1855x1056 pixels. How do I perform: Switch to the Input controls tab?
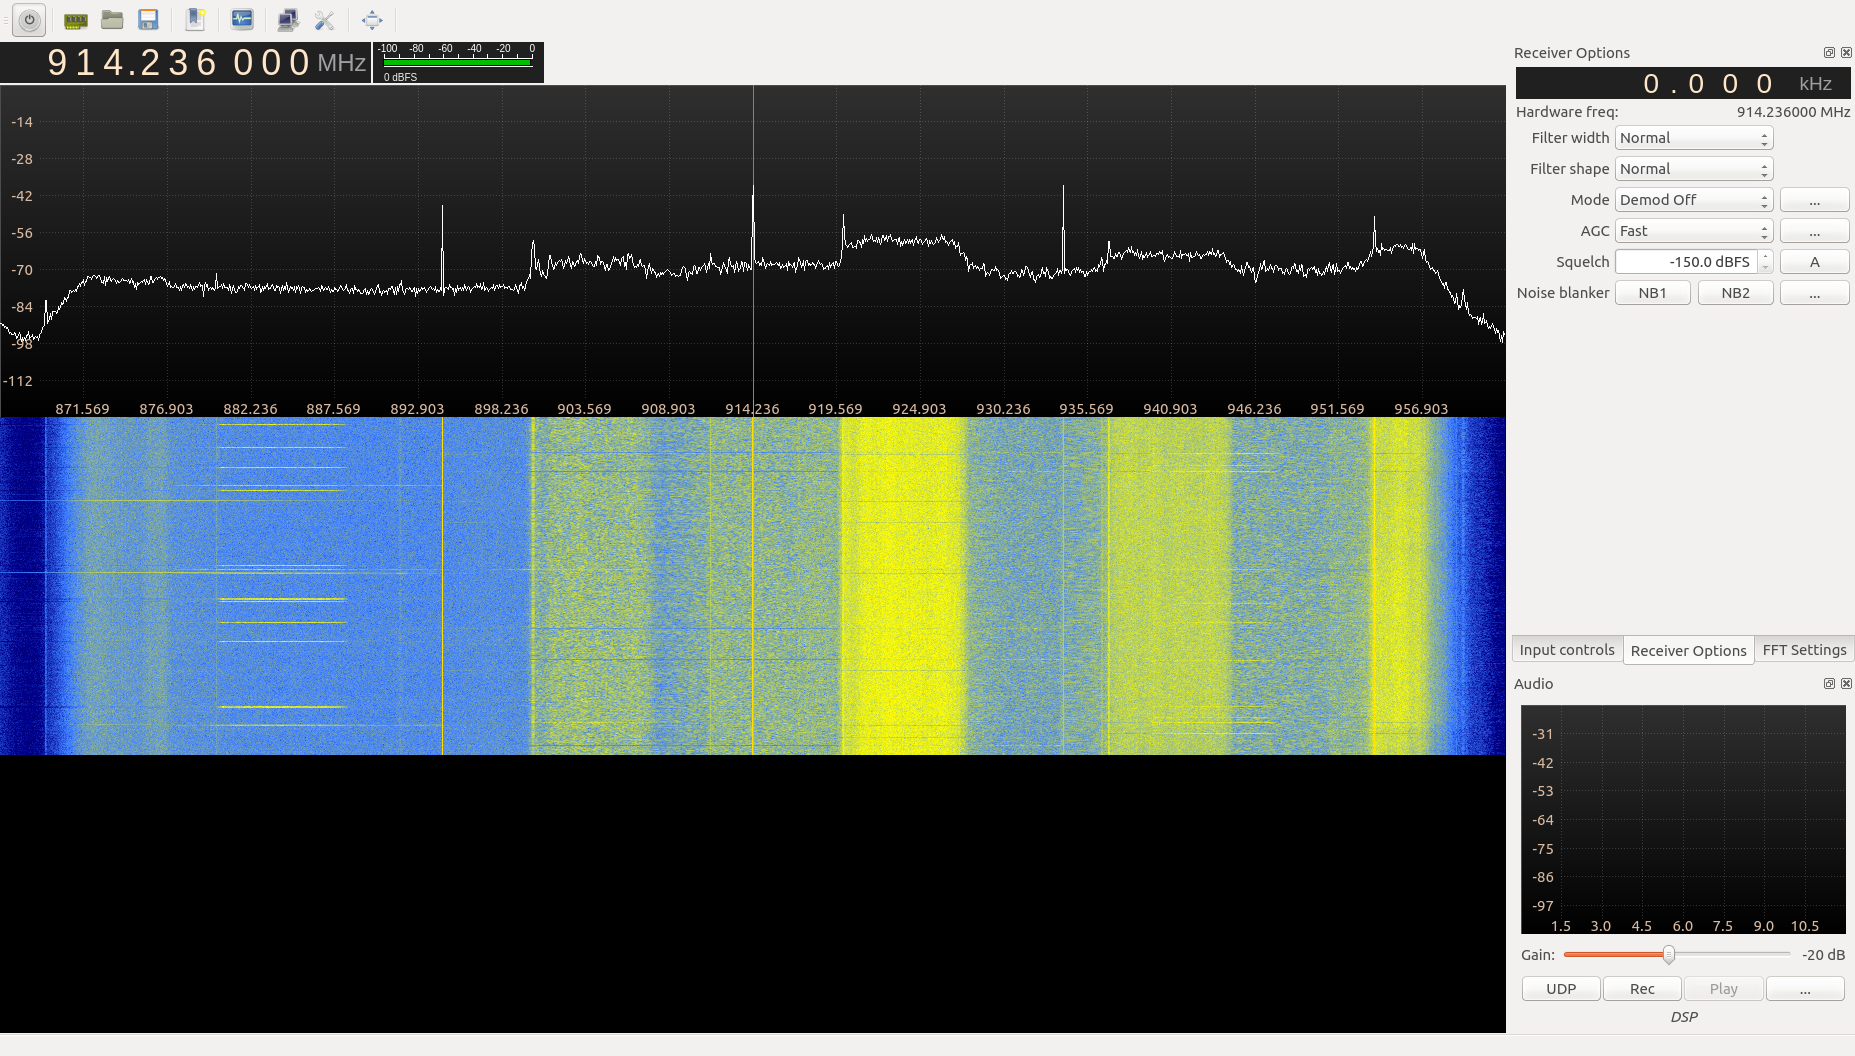point(1566,650)
